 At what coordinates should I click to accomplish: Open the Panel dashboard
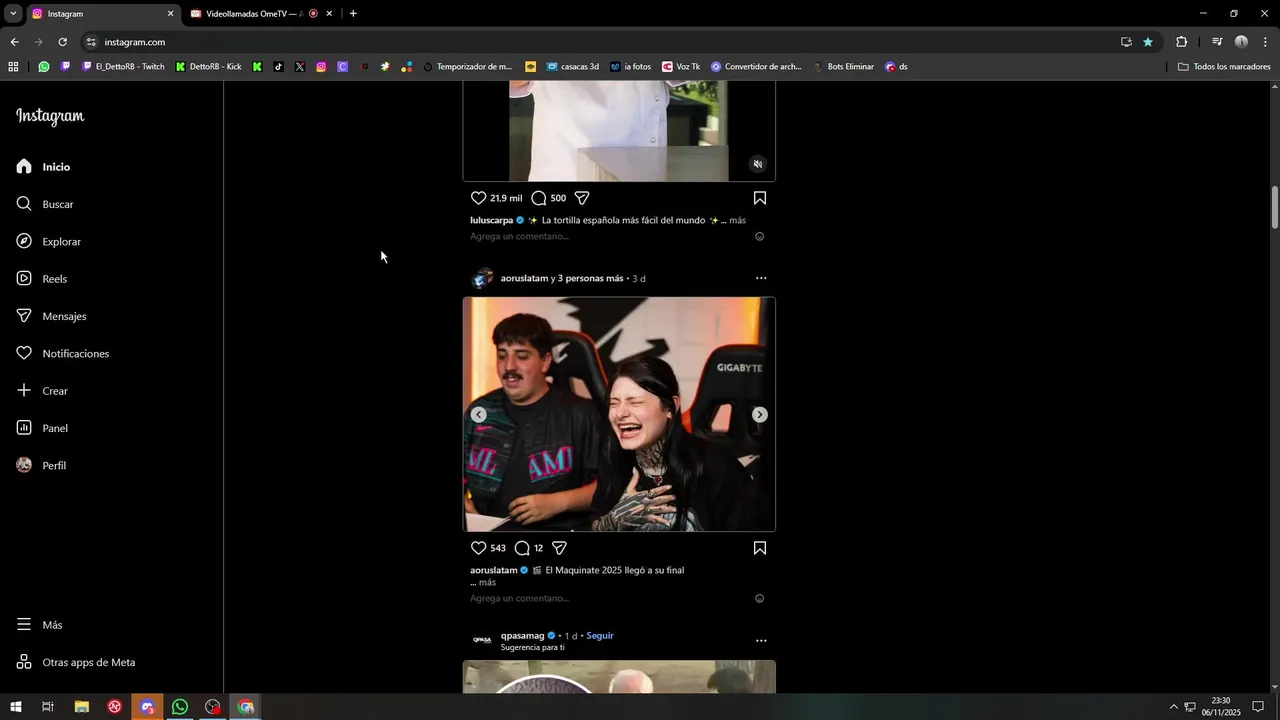(42, 428)
